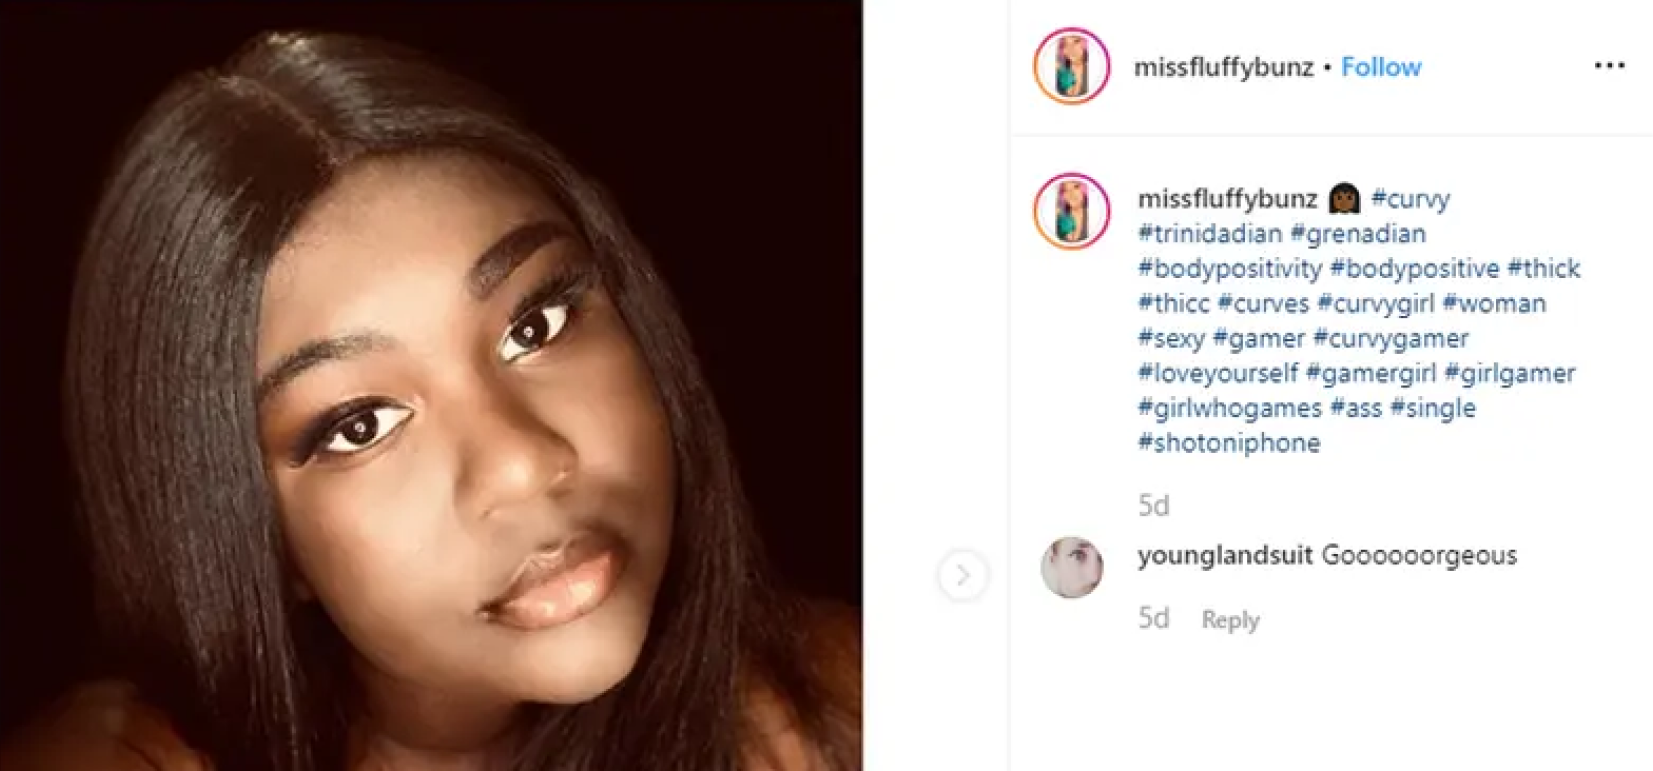Open younglandsuit's profile via username
1653x771 pixels.
1224,555
